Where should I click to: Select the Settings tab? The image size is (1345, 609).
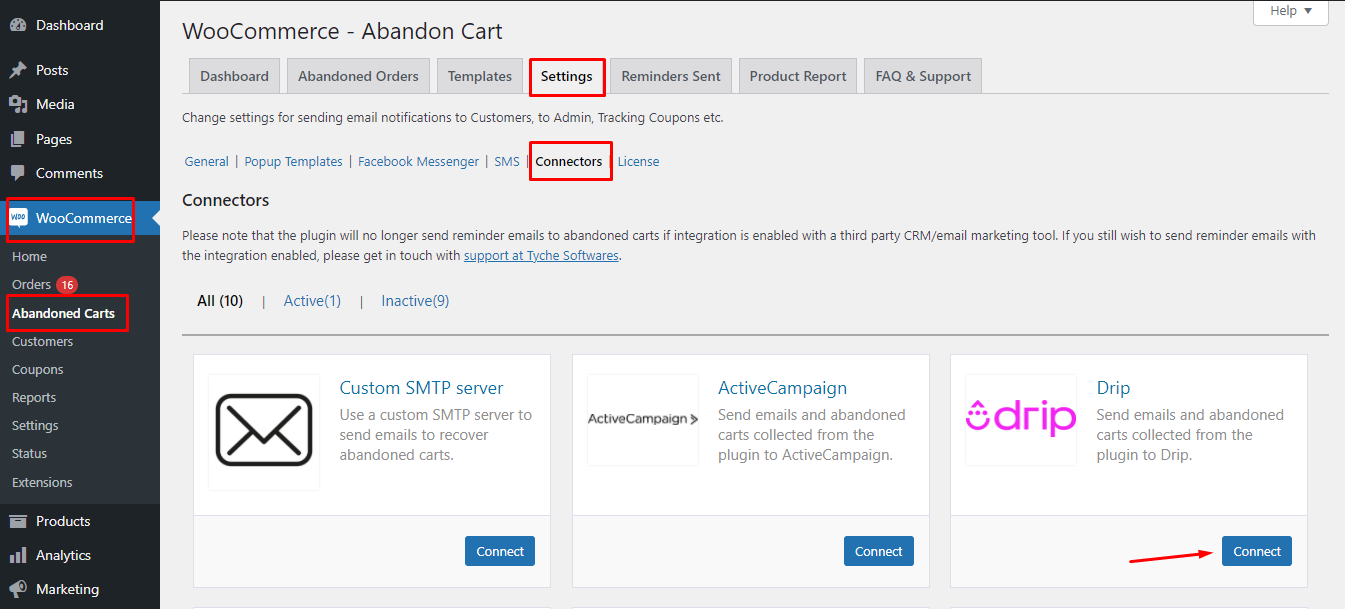(567, 76)
